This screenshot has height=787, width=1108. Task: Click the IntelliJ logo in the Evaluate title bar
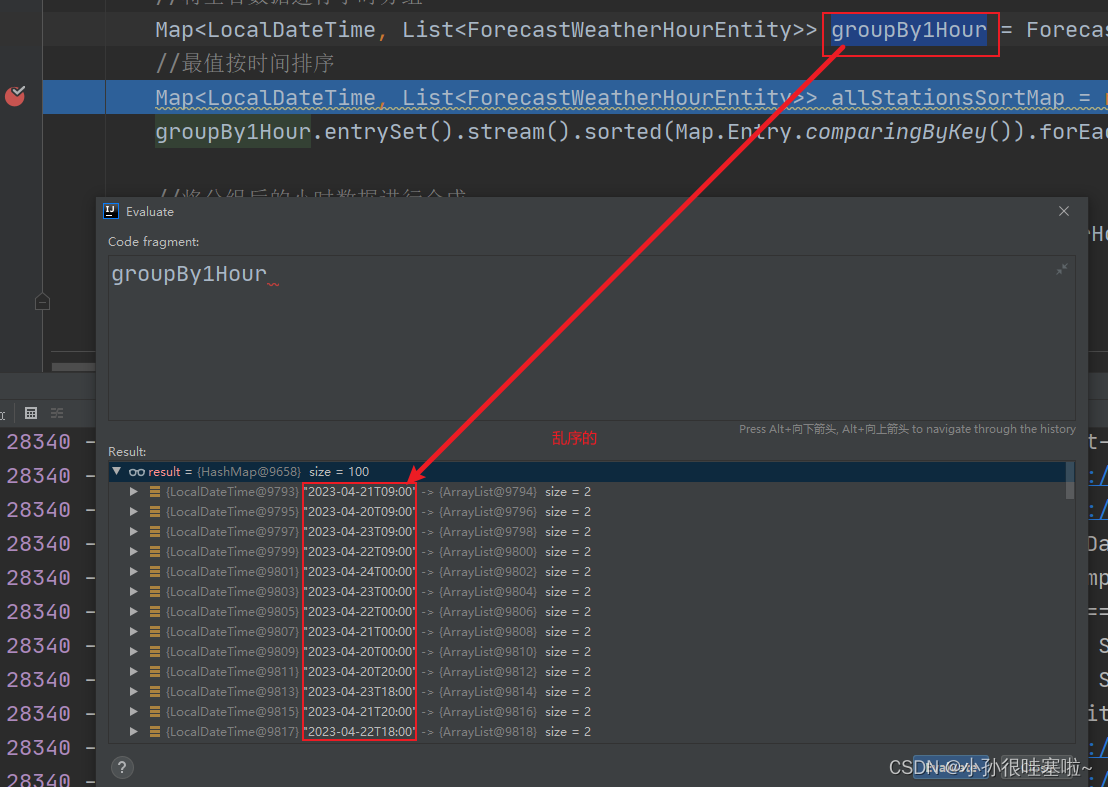click(110, 211)
